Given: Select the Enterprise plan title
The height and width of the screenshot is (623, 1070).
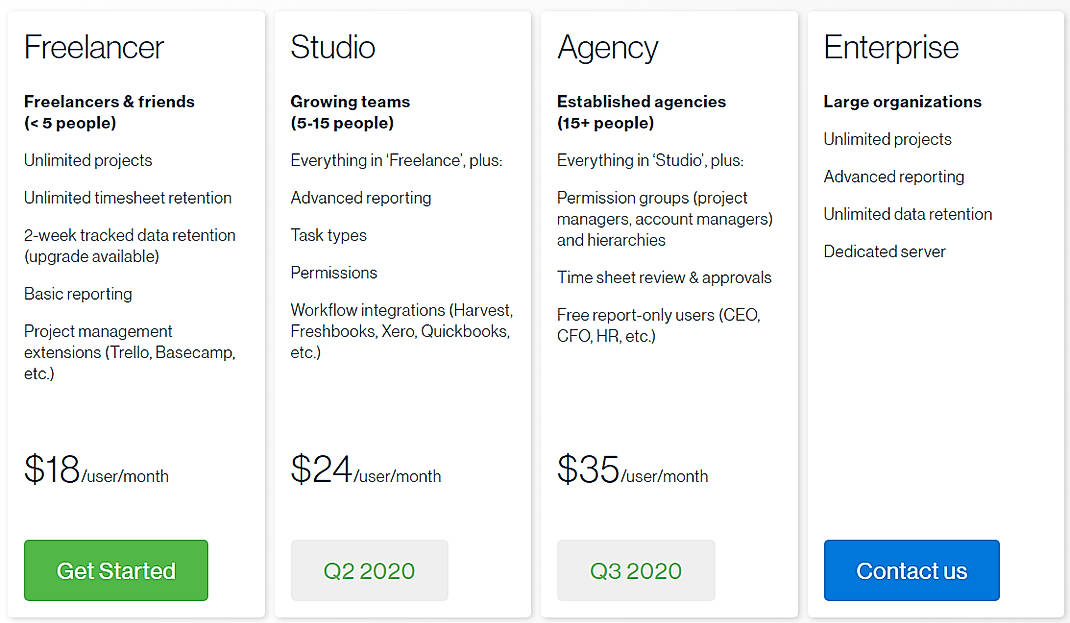Looking at the screenshot, I should tap(891, 47).
